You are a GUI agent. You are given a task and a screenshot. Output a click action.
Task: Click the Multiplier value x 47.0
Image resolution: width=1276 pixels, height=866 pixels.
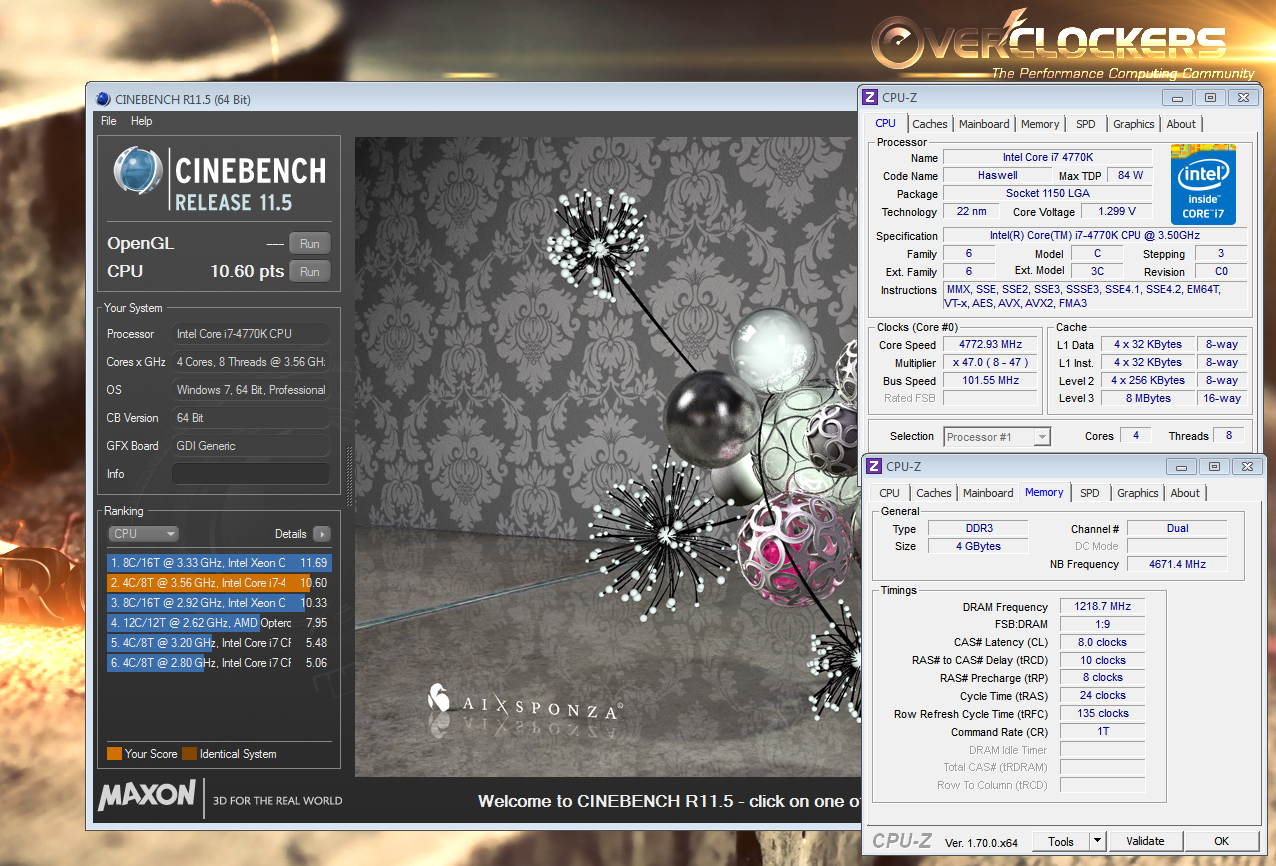(x=990, y=363)
